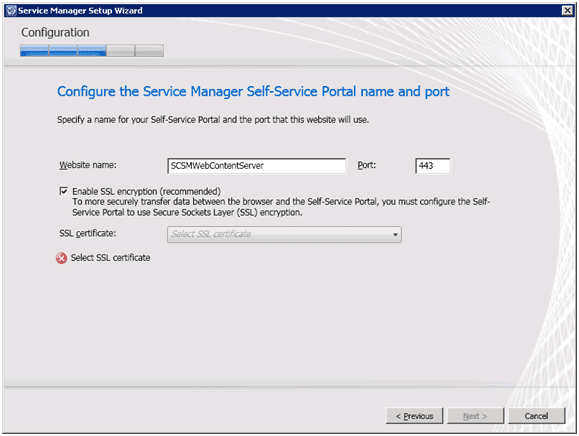Viewport: 579px width, 436px height.
Task: Open the SSL certificate dropdown arrow
Action: pyautogui.click(x=395, y=234)
